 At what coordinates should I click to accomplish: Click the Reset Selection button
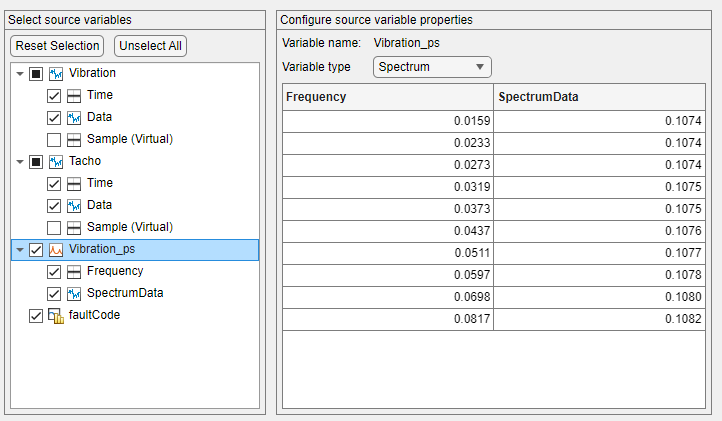[57, 46]
